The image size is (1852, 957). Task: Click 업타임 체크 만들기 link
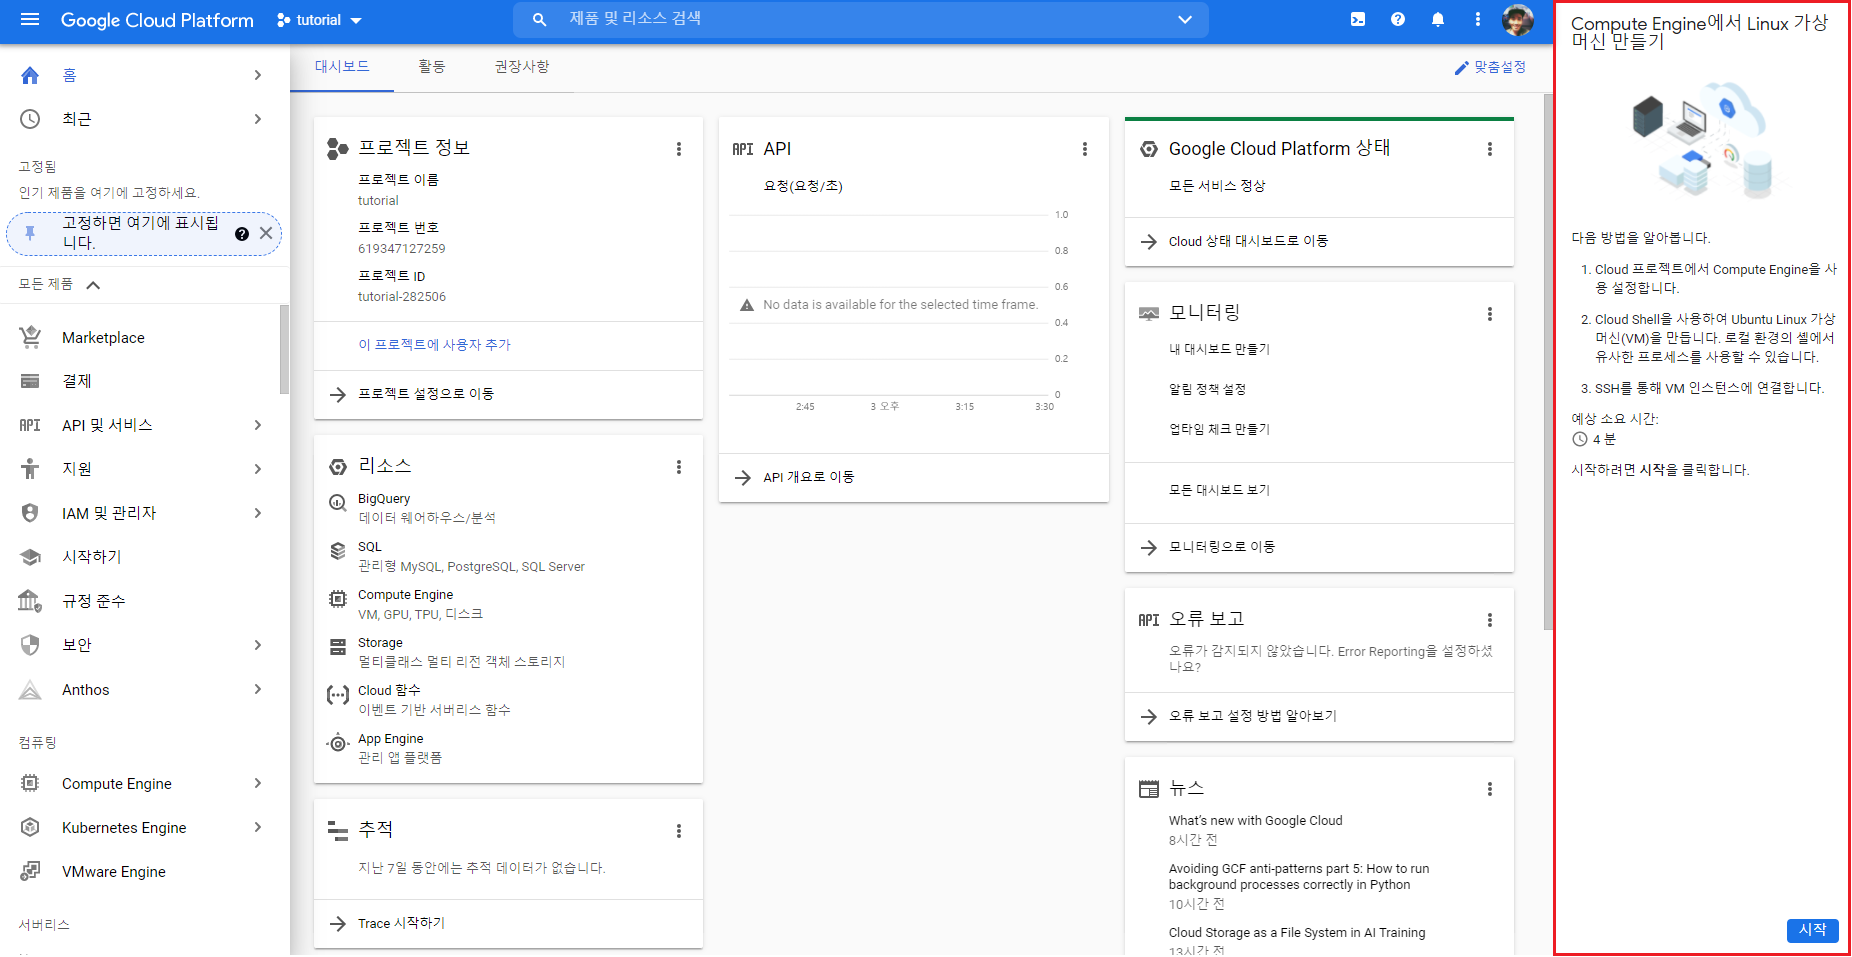1219,429
